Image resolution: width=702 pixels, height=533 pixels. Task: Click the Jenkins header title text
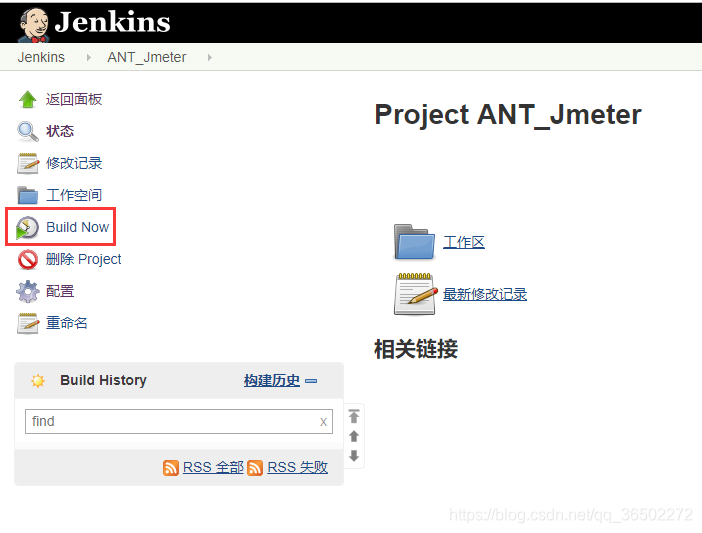tap(112, 22)
